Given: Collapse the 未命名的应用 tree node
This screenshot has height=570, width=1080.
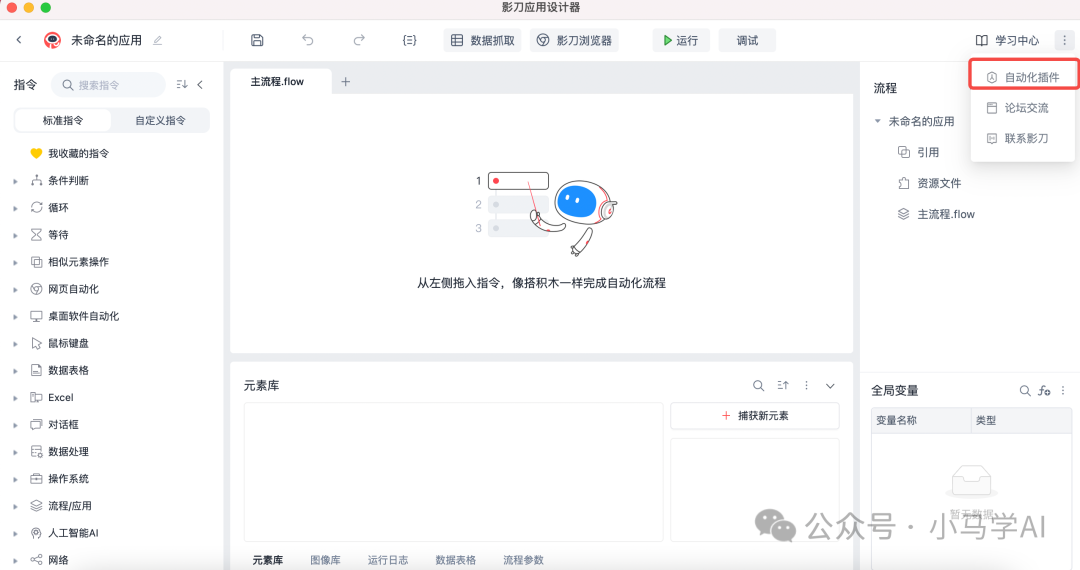Looking at the screenshot, I should pos(878,121).
